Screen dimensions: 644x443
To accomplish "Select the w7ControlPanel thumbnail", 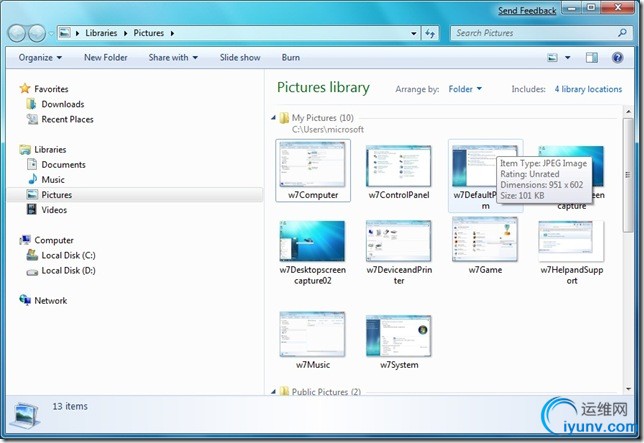I will click(398, 166).
